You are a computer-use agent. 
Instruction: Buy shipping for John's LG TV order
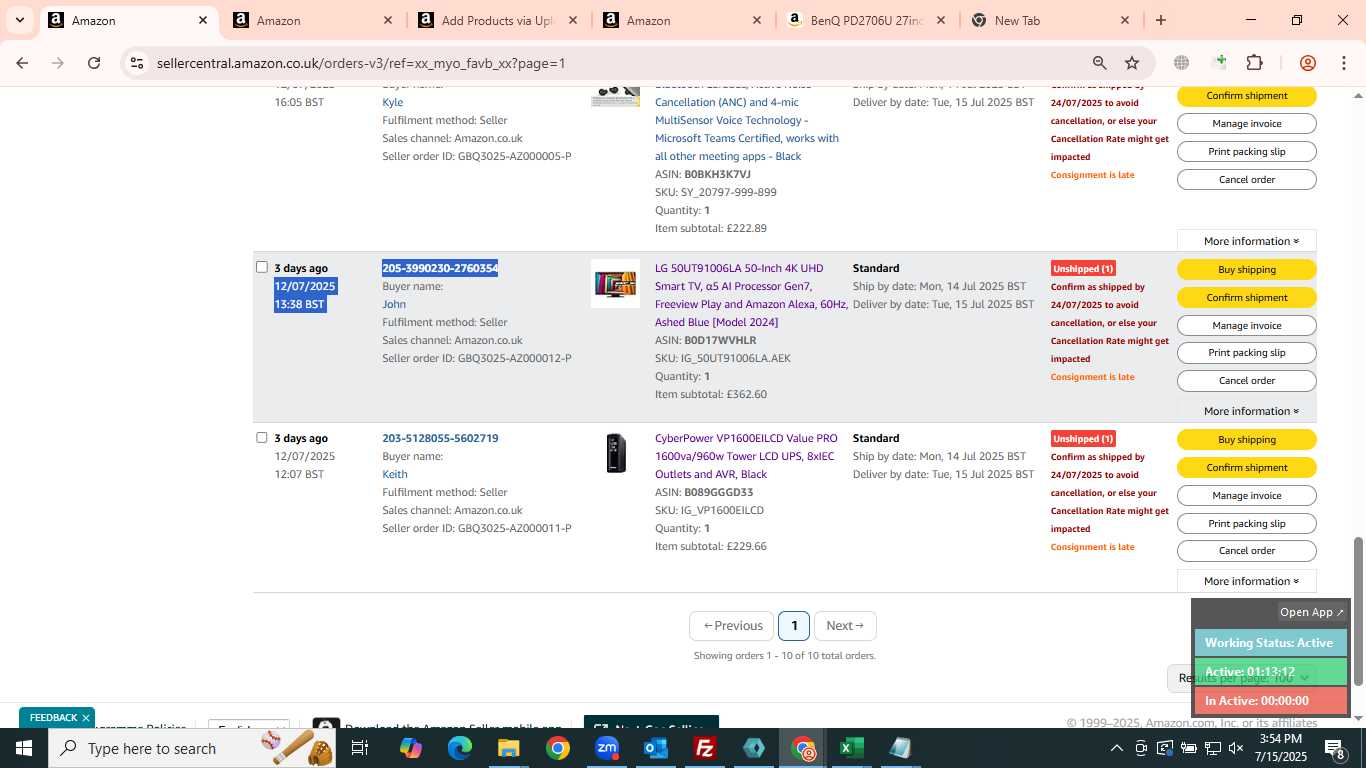click(x=1247, y=269)
